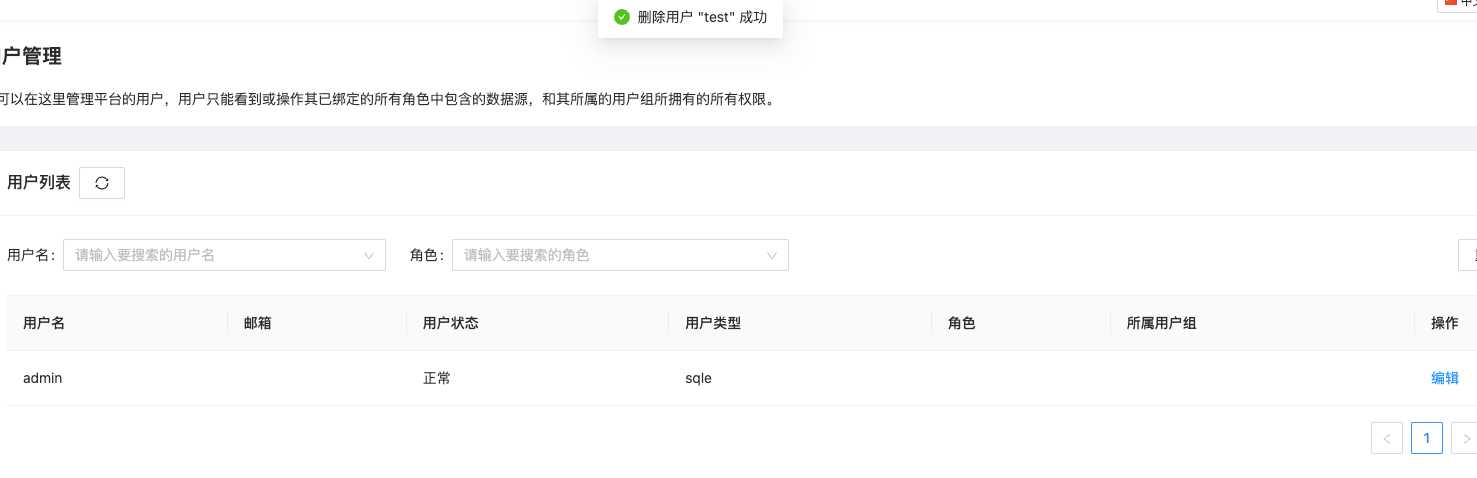
Task: Edit the admin user
Action: pos(1445,378)
